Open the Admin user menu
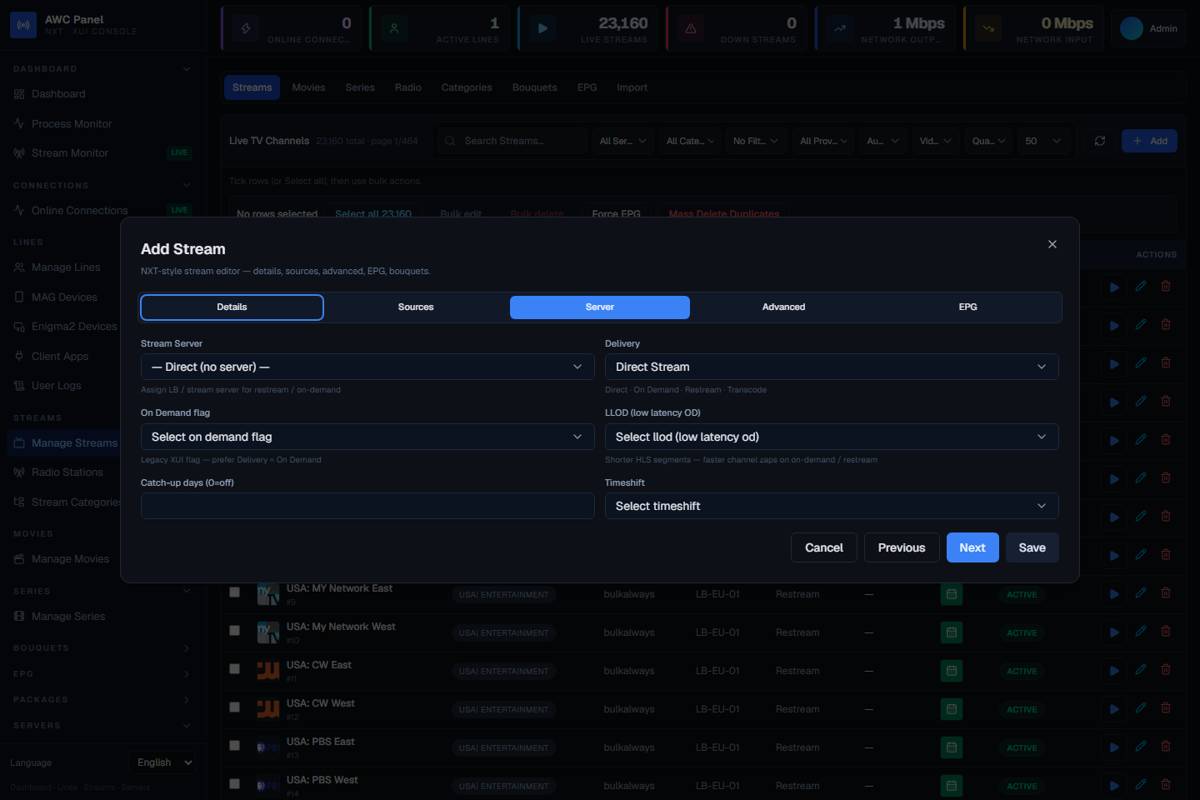The width and height of the screenshot is (1200, 800). [1149, 29]
